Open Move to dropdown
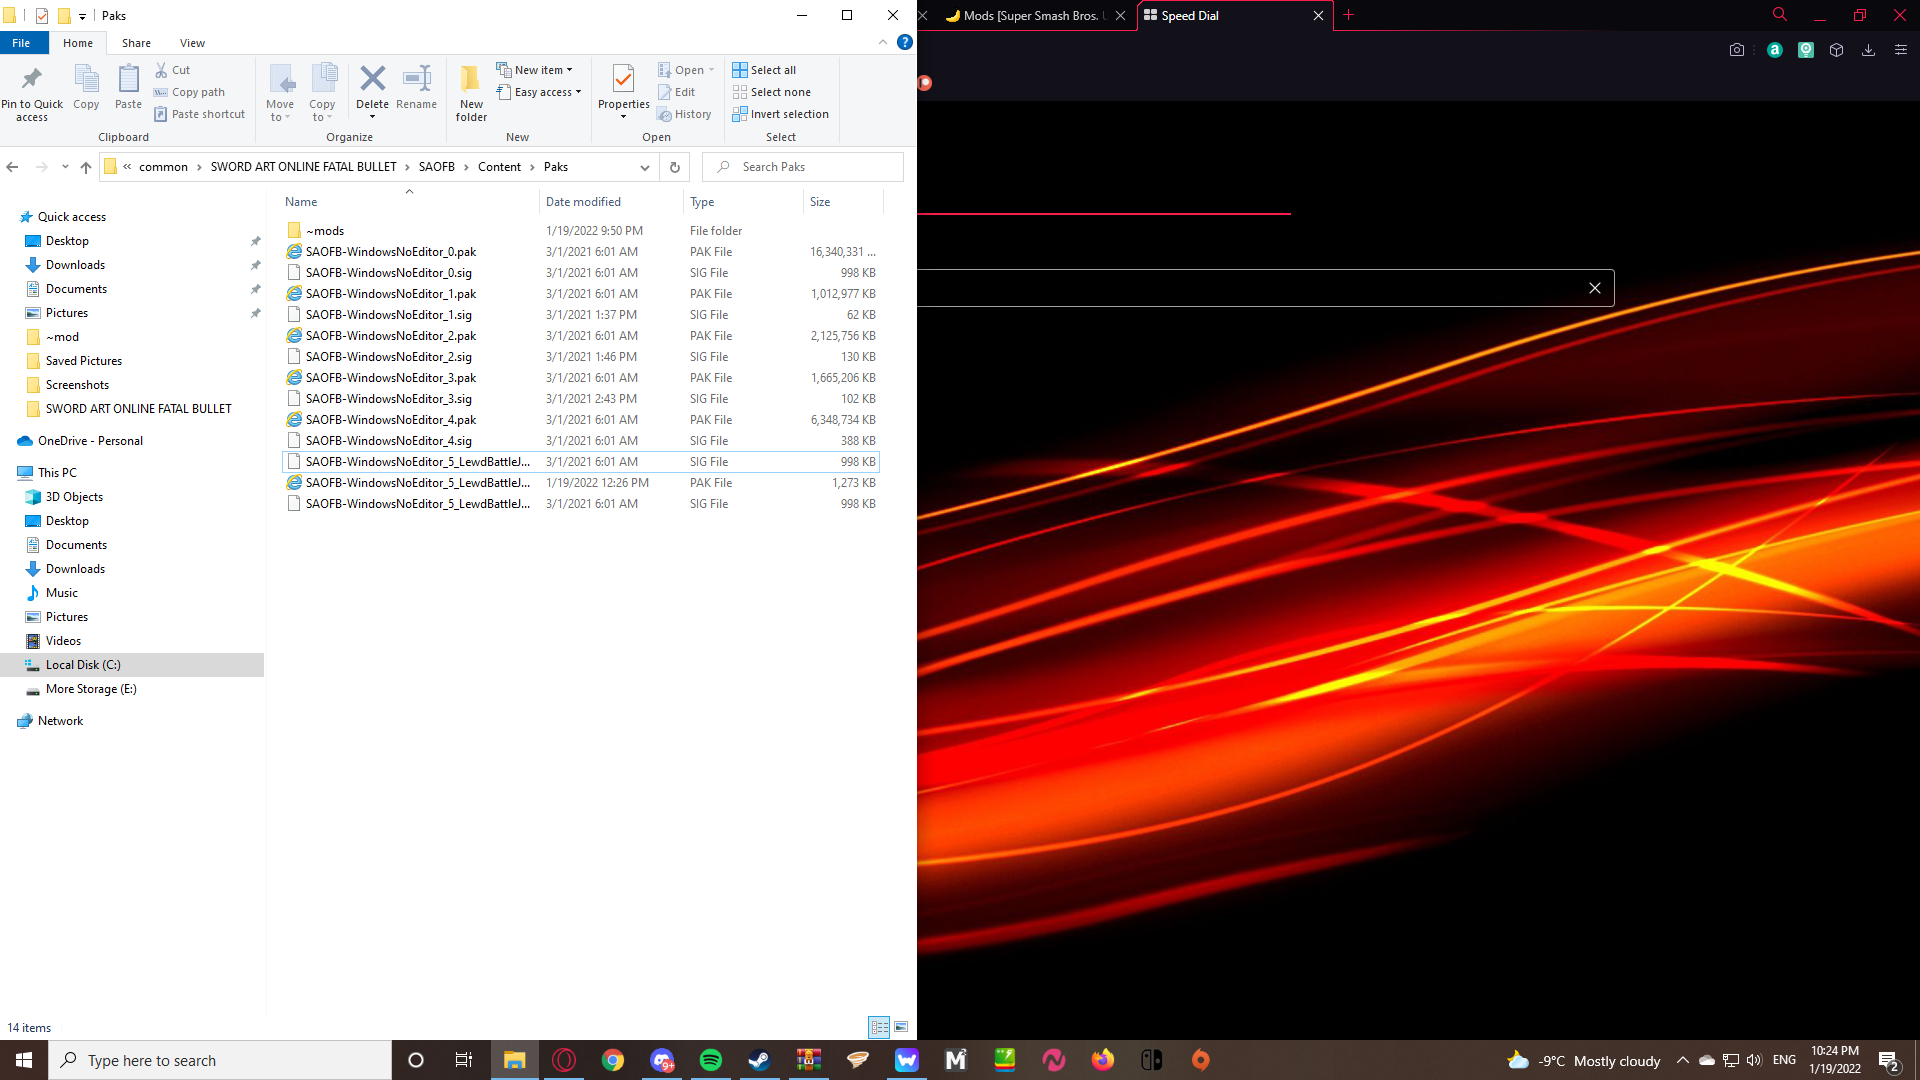This screenshot has height=1080, width=1920. coord(280,93)
